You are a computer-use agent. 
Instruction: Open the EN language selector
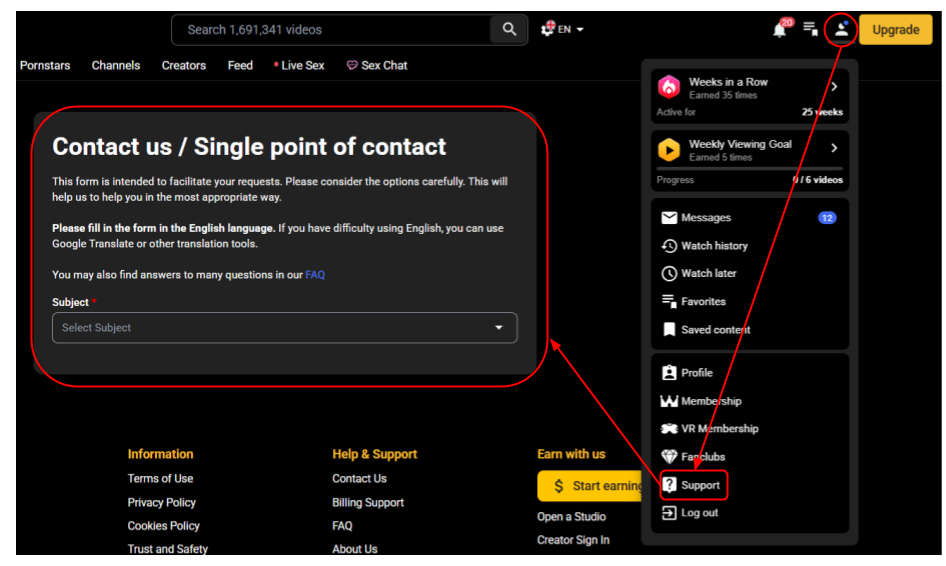point(563,30)
